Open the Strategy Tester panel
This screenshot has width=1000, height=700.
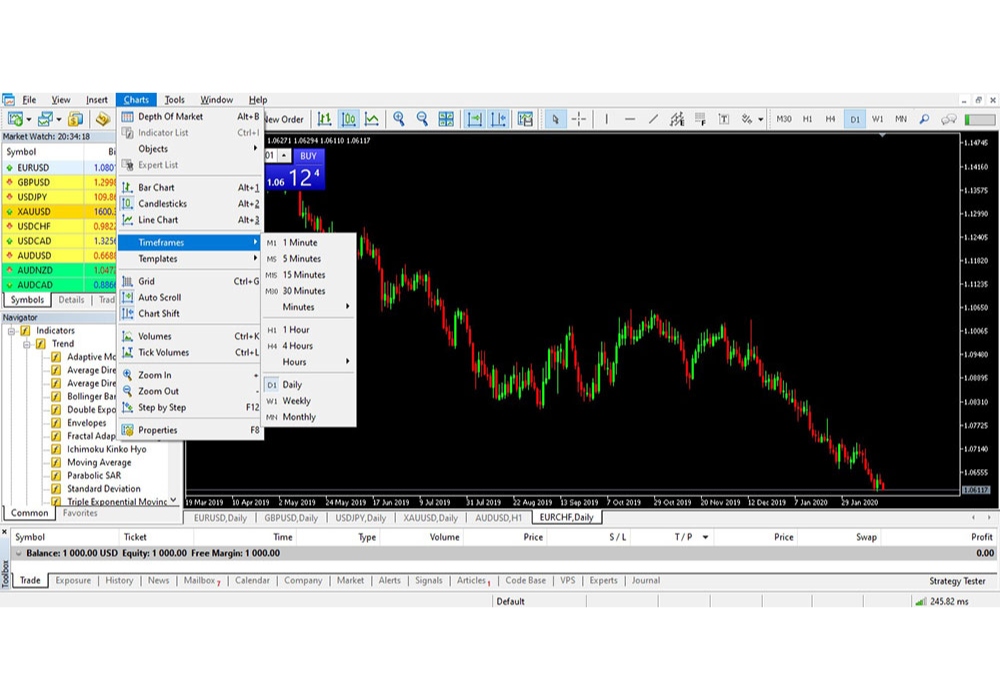(957, 581)
